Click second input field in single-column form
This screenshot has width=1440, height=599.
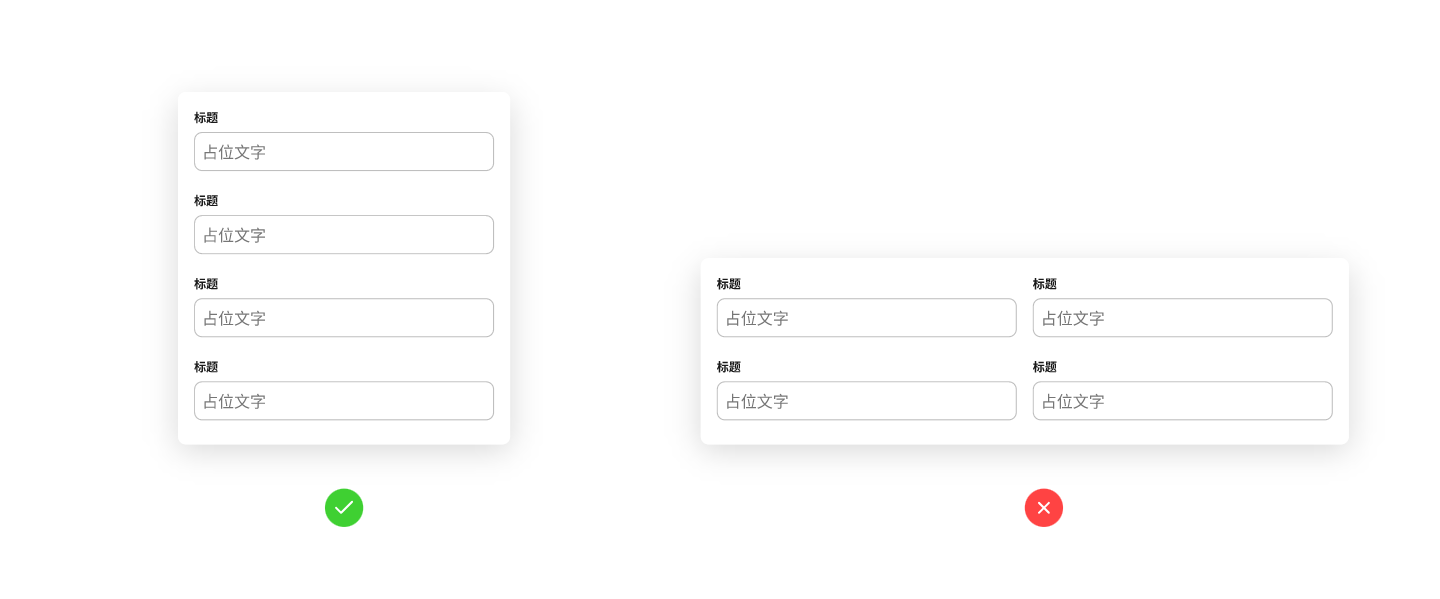(x=344, y=235)
